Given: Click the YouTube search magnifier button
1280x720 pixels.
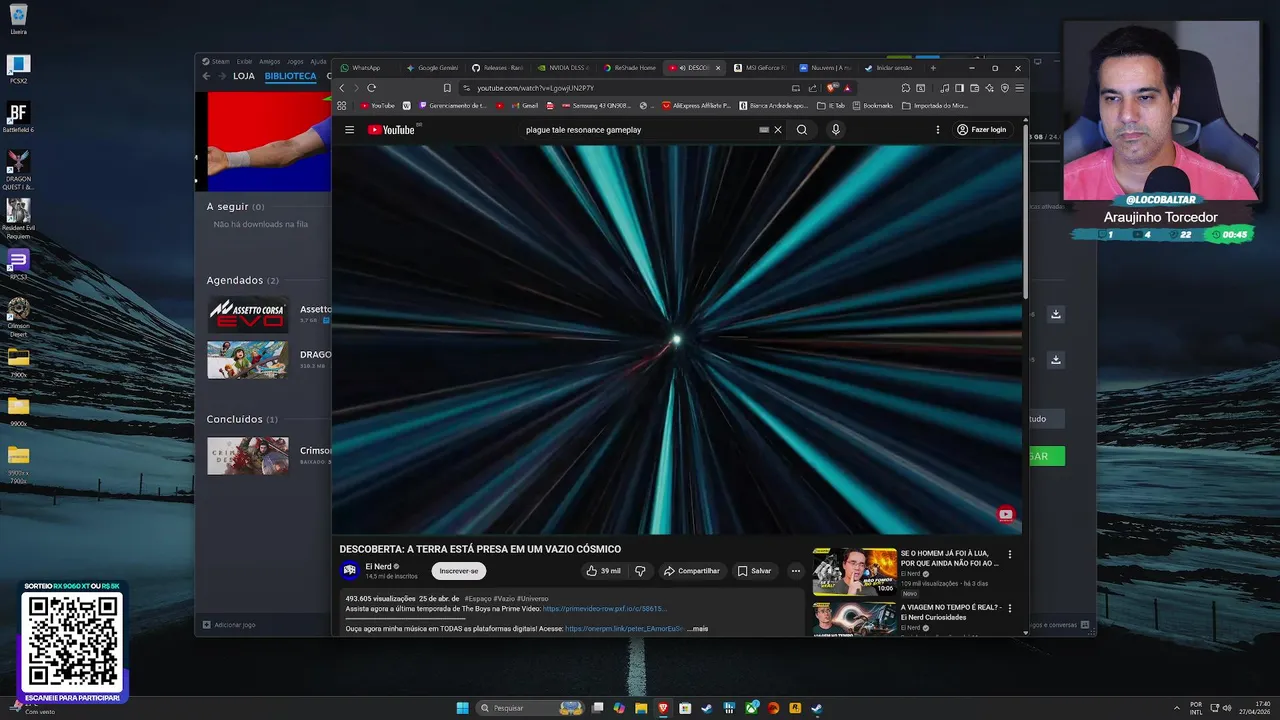Looking at the screenshot, I should click(x=802, y=130).
